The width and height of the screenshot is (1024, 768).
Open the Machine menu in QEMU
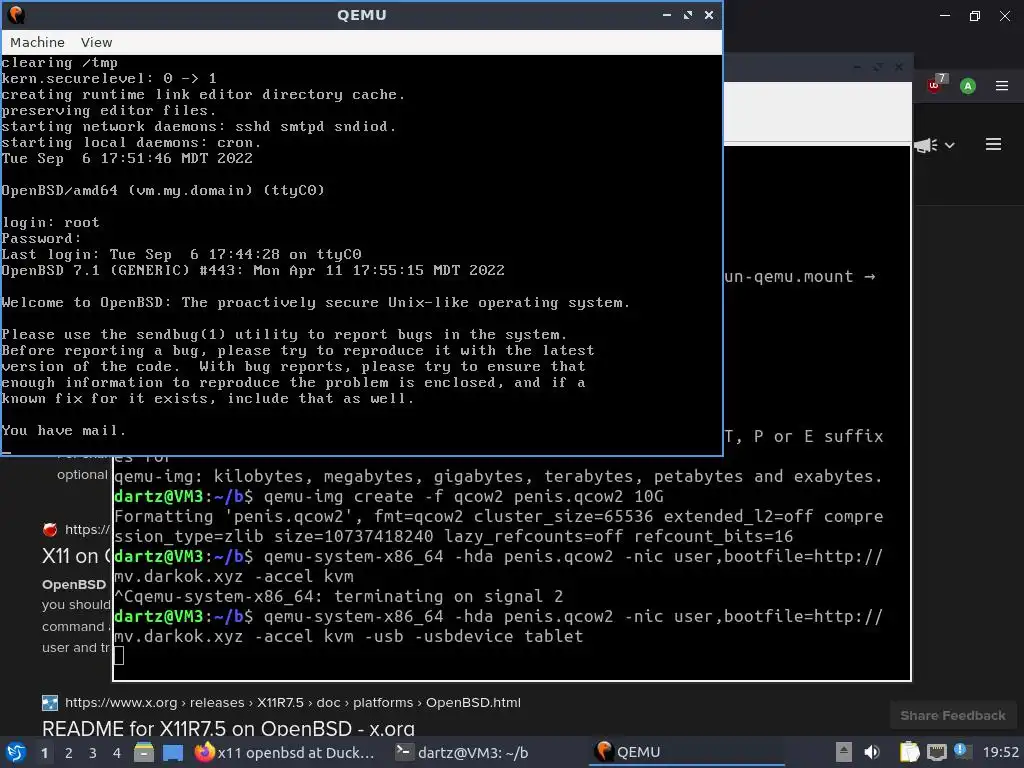click(x=37, y=42)
